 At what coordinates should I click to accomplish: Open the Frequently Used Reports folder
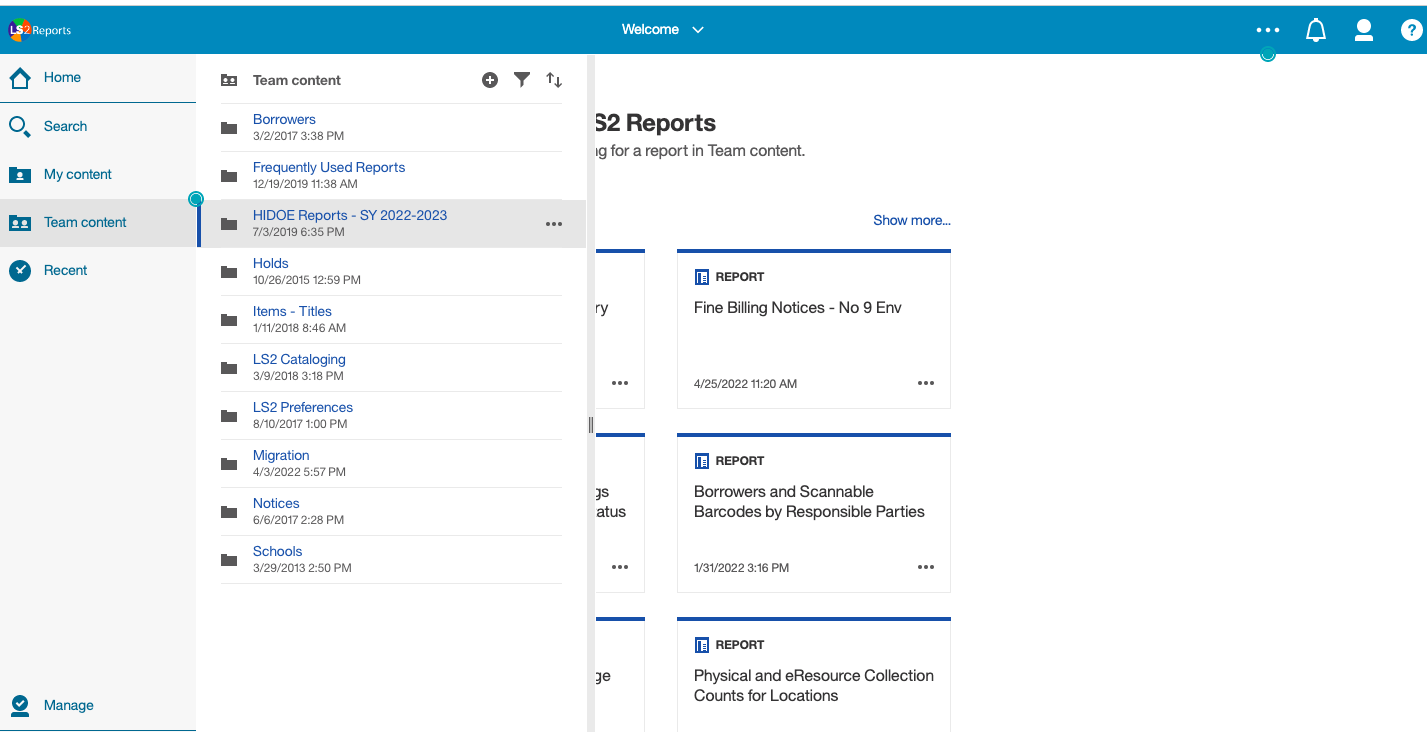click(329, 167)
